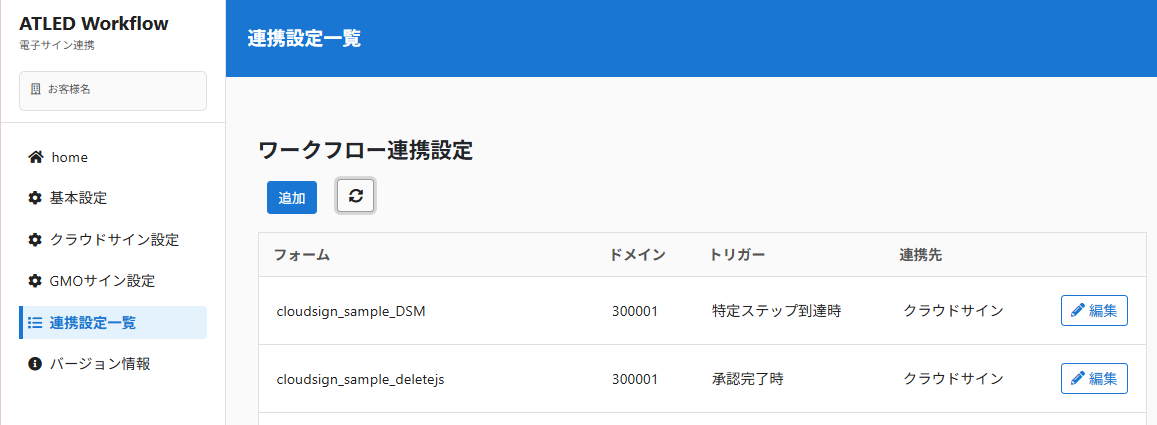Image resolution: width=1157 pixels, height=425 pixels.
Task: Select 連携設定一覧 in the sidebar
Action: 113,322
